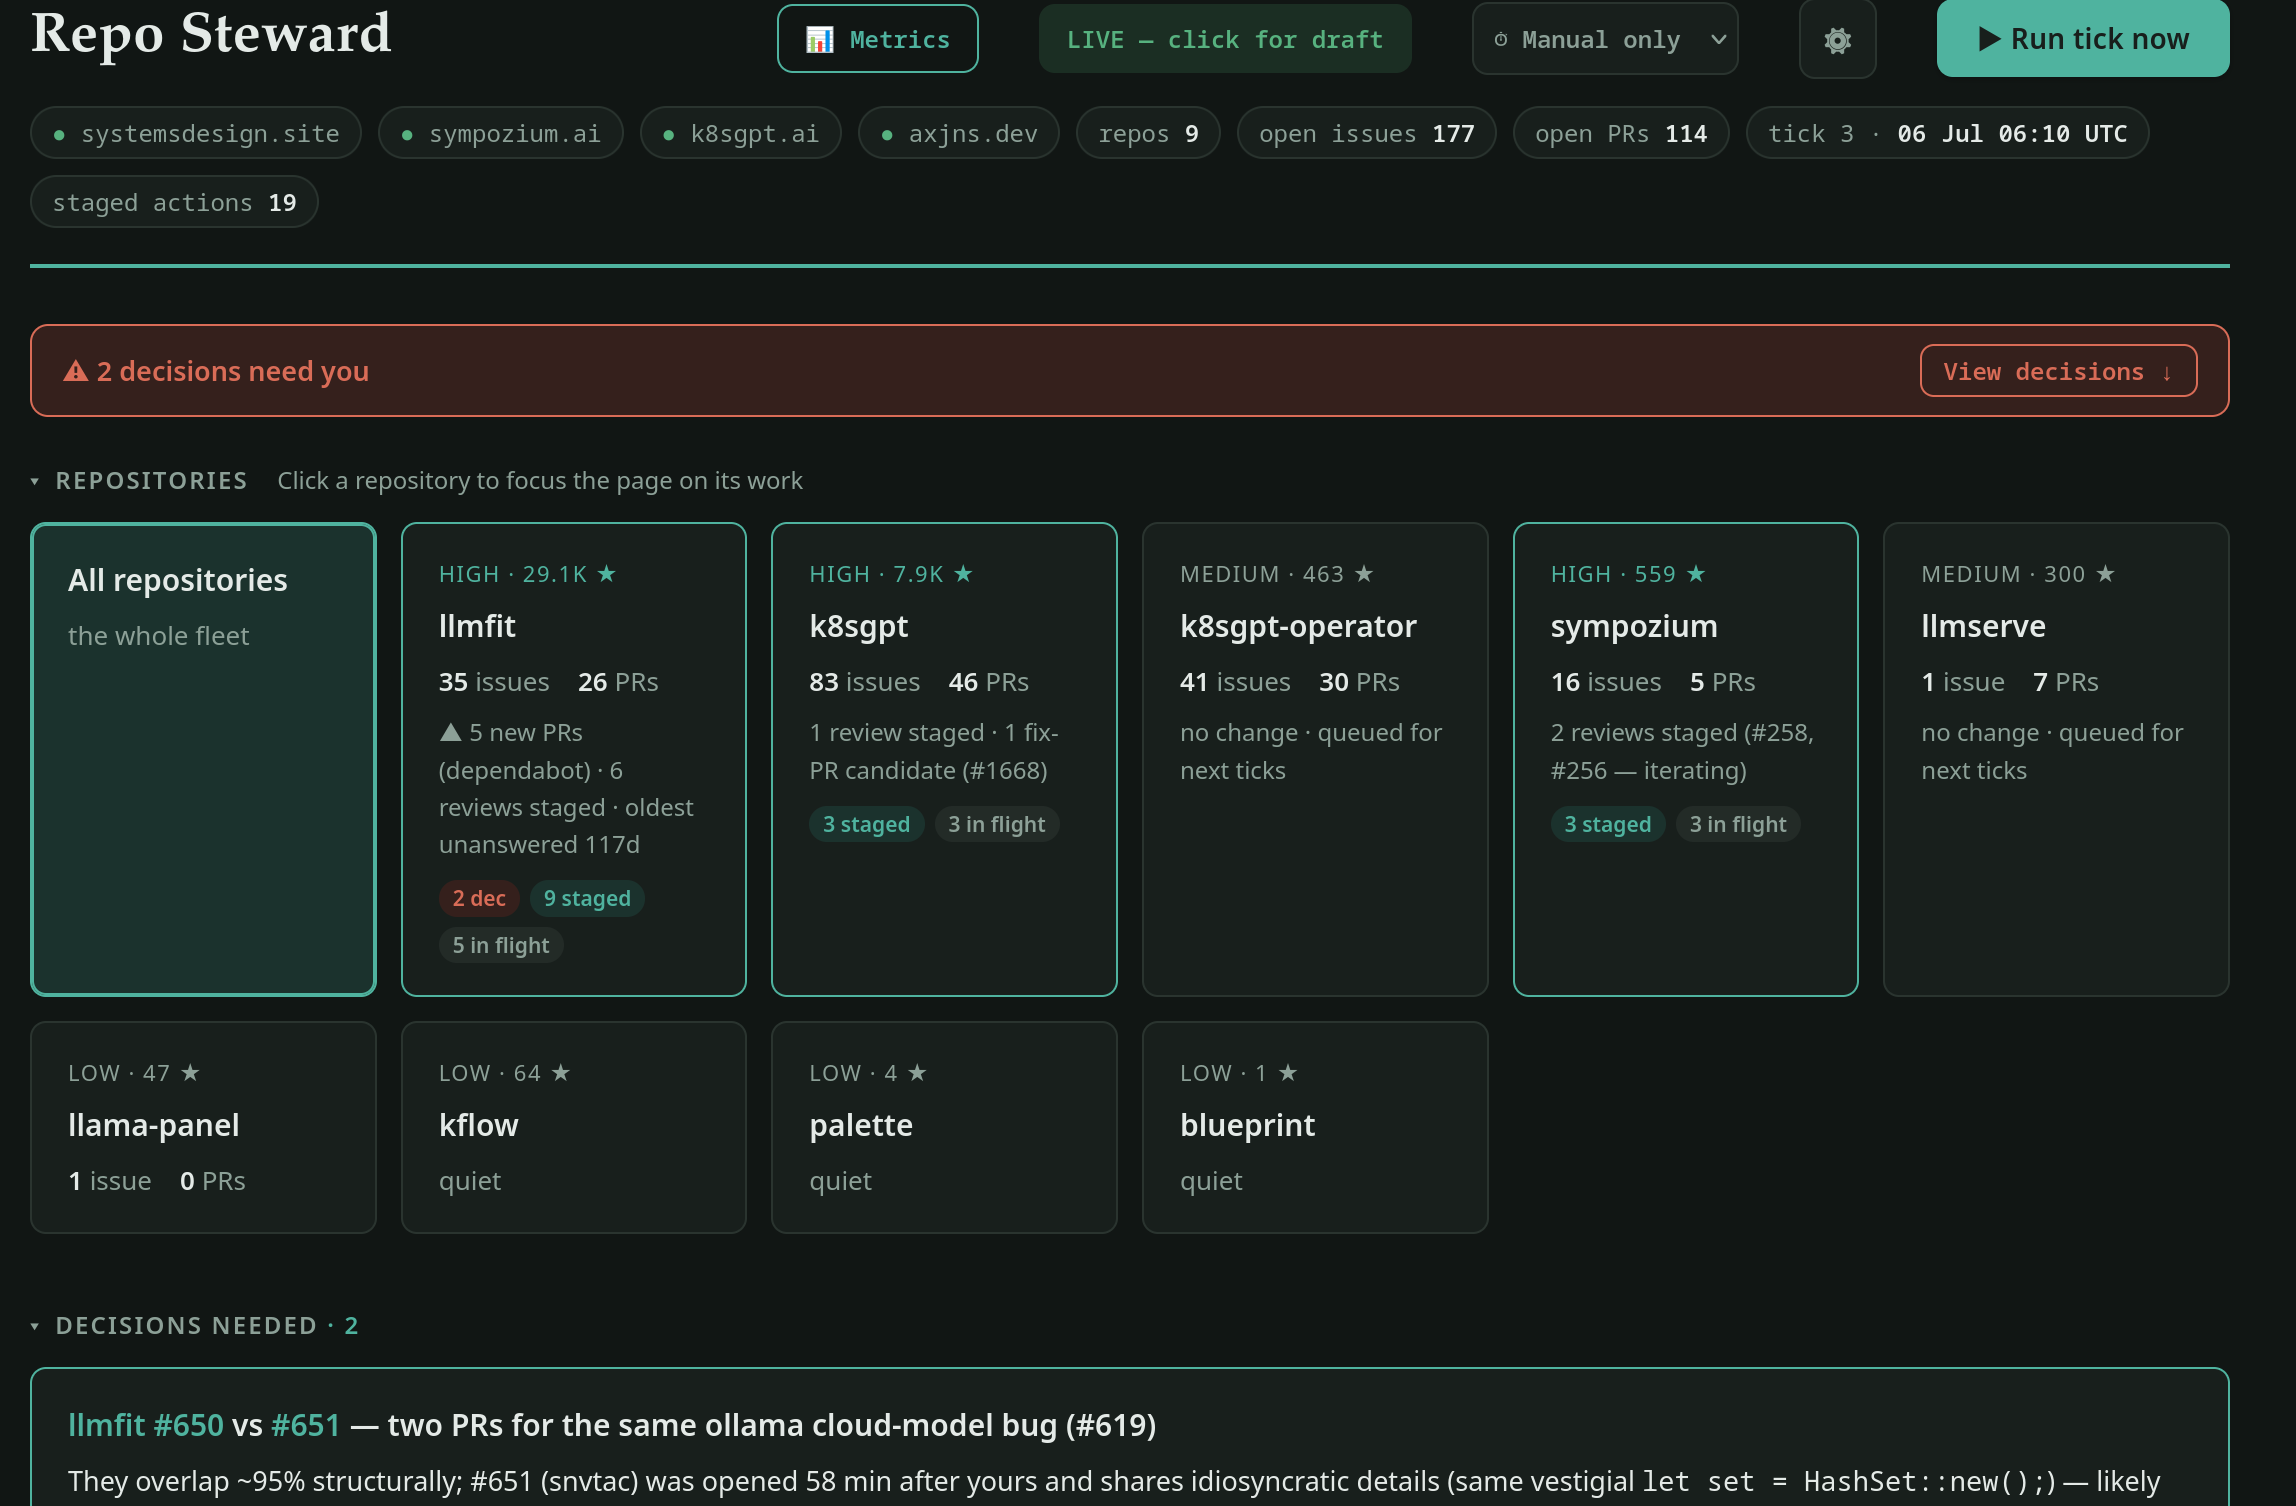Select the blueprint repository card
The height and width of the screenshot is (1506, 2296).
[1315, 1127]
